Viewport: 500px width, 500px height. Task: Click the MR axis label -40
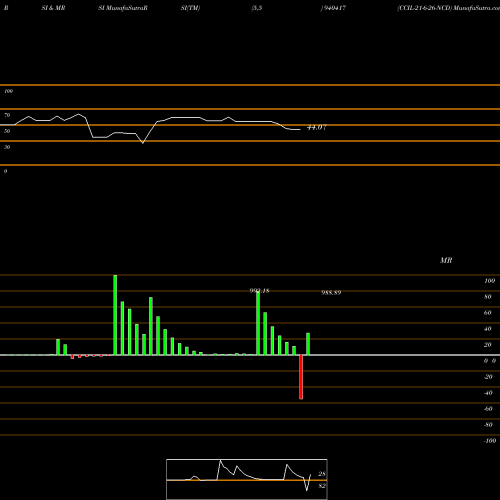pyautogui.click(x=488, y=393)
